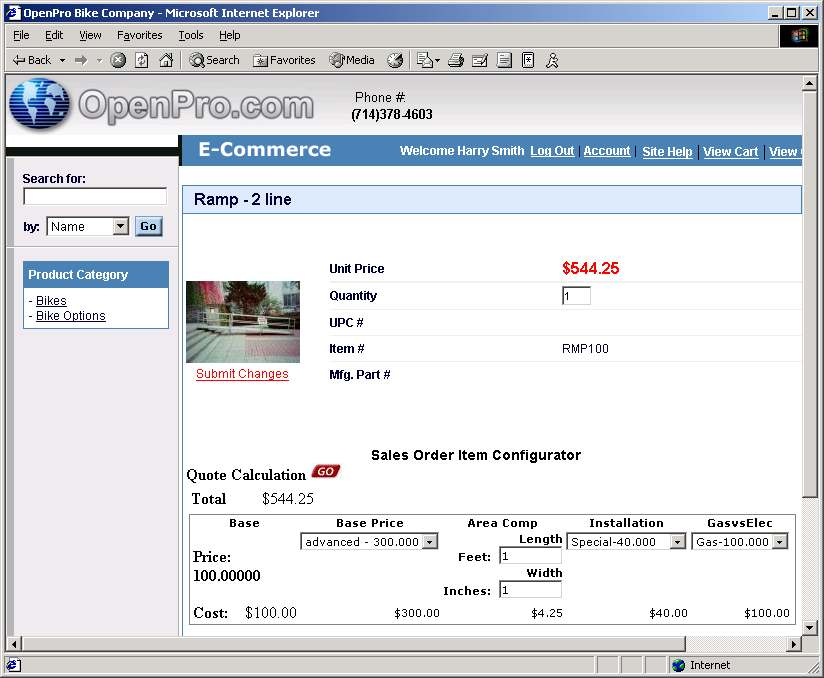Click the Quantity input field
This screenshot has width=824, height=678.
tap(576, 296)
